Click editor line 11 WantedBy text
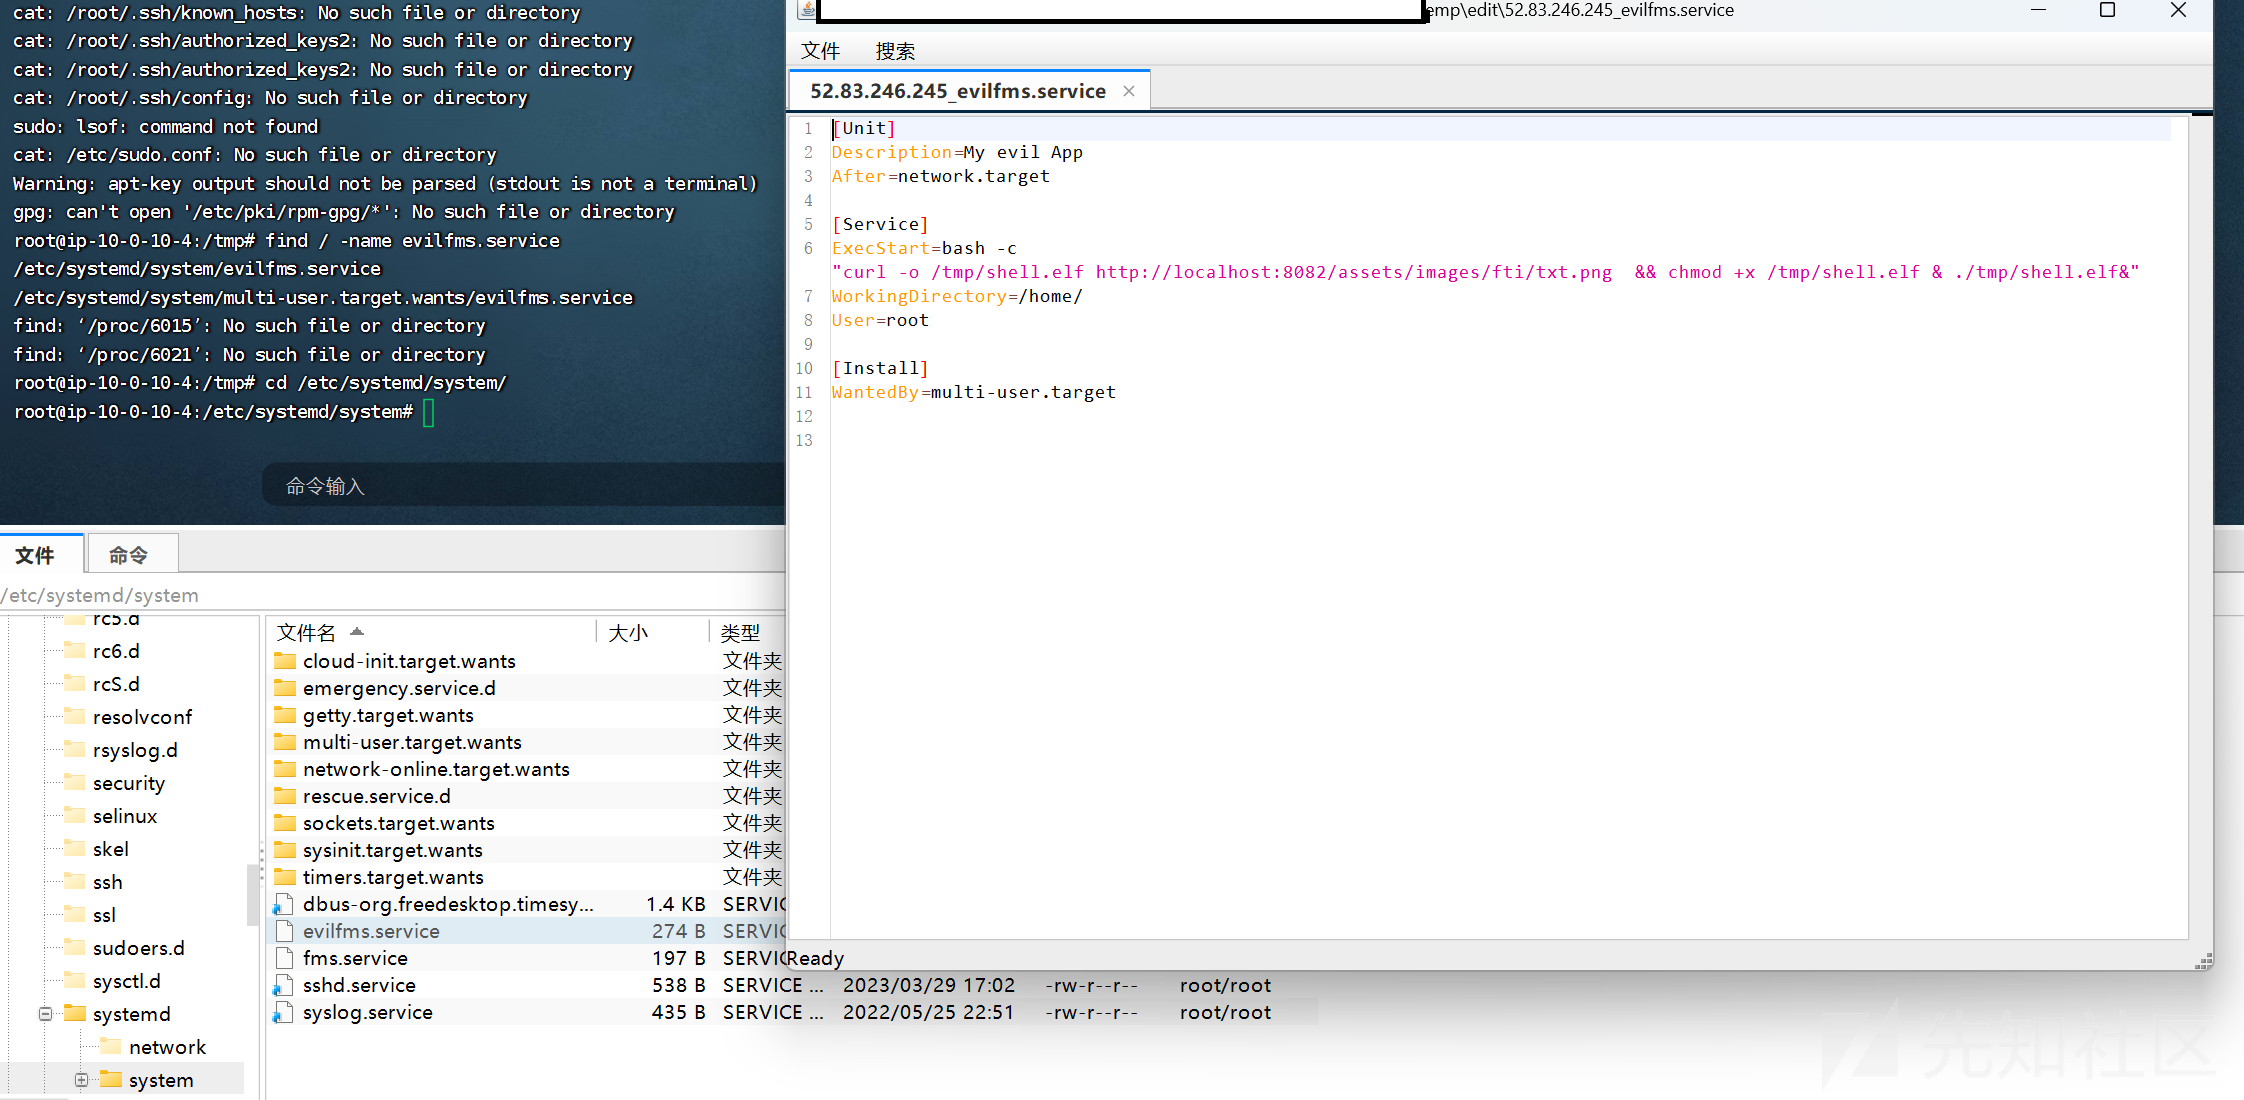This screenshot has width=2244, height=1100. click(x=973, y=392)
